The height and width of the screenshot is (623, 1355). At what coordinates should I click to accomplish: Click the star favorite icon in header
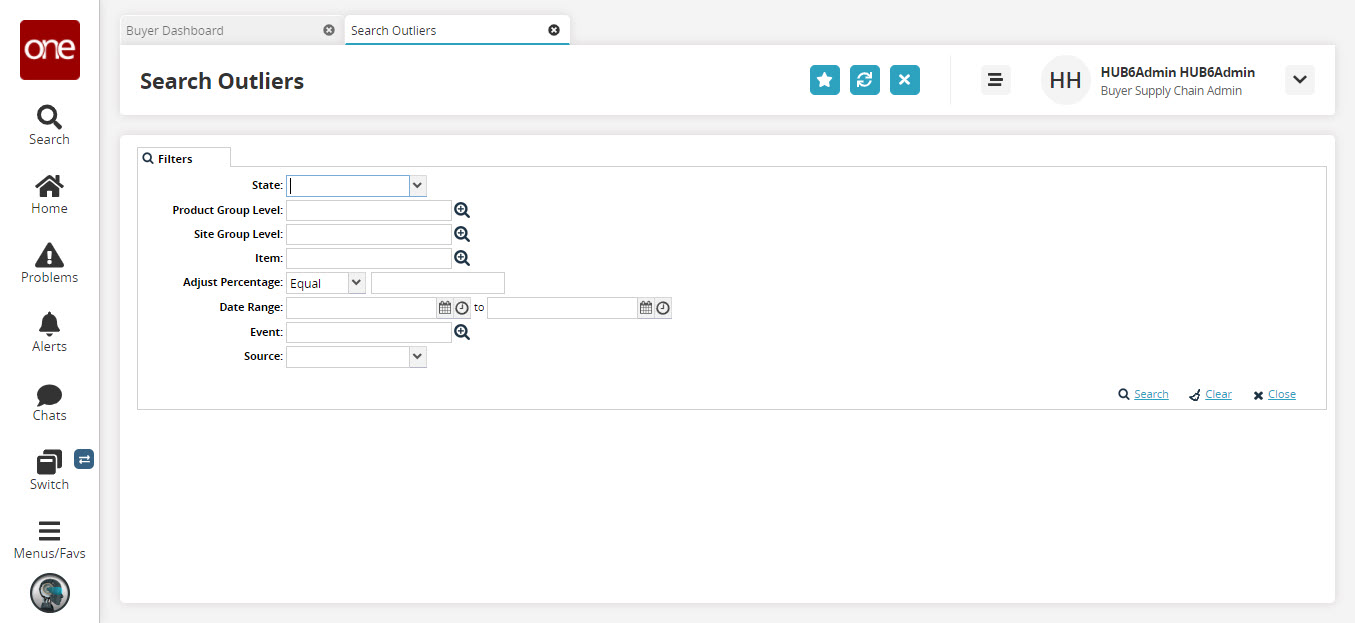pyautogui.click(x=824, y=80)
